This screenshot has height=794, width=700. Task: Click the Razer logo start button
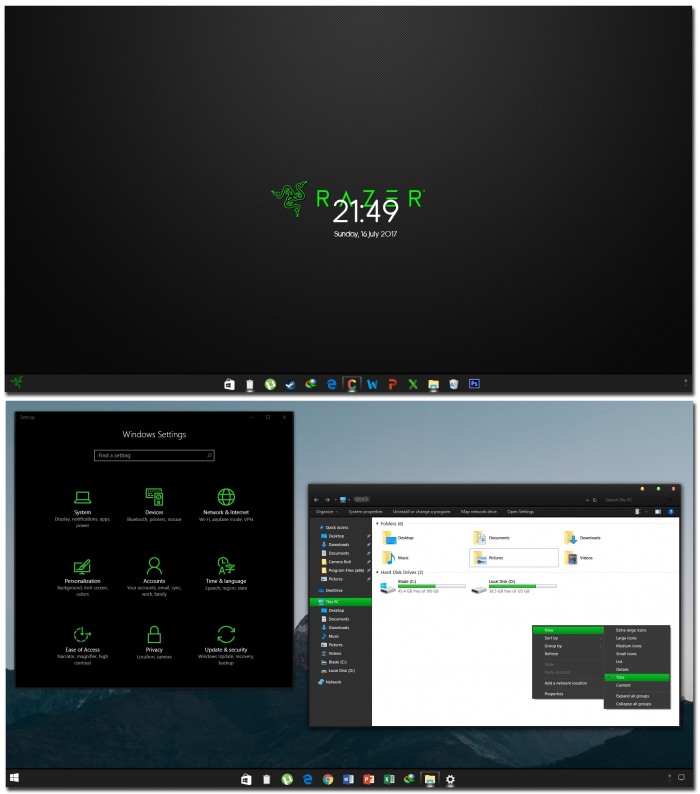pyautogui.click(x=16, y=382)
